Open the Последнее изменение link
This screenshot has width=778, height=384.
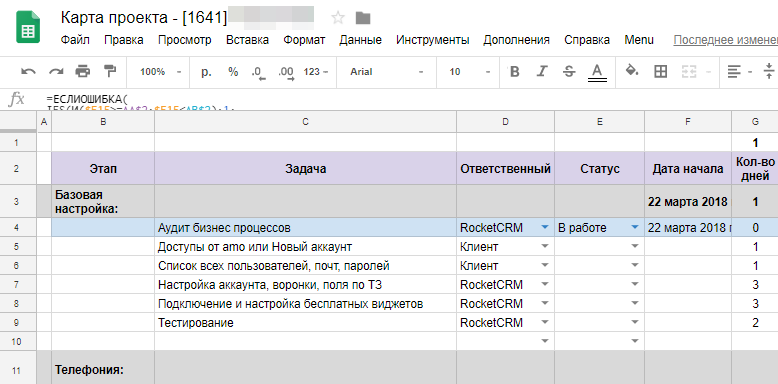point(725,40)
